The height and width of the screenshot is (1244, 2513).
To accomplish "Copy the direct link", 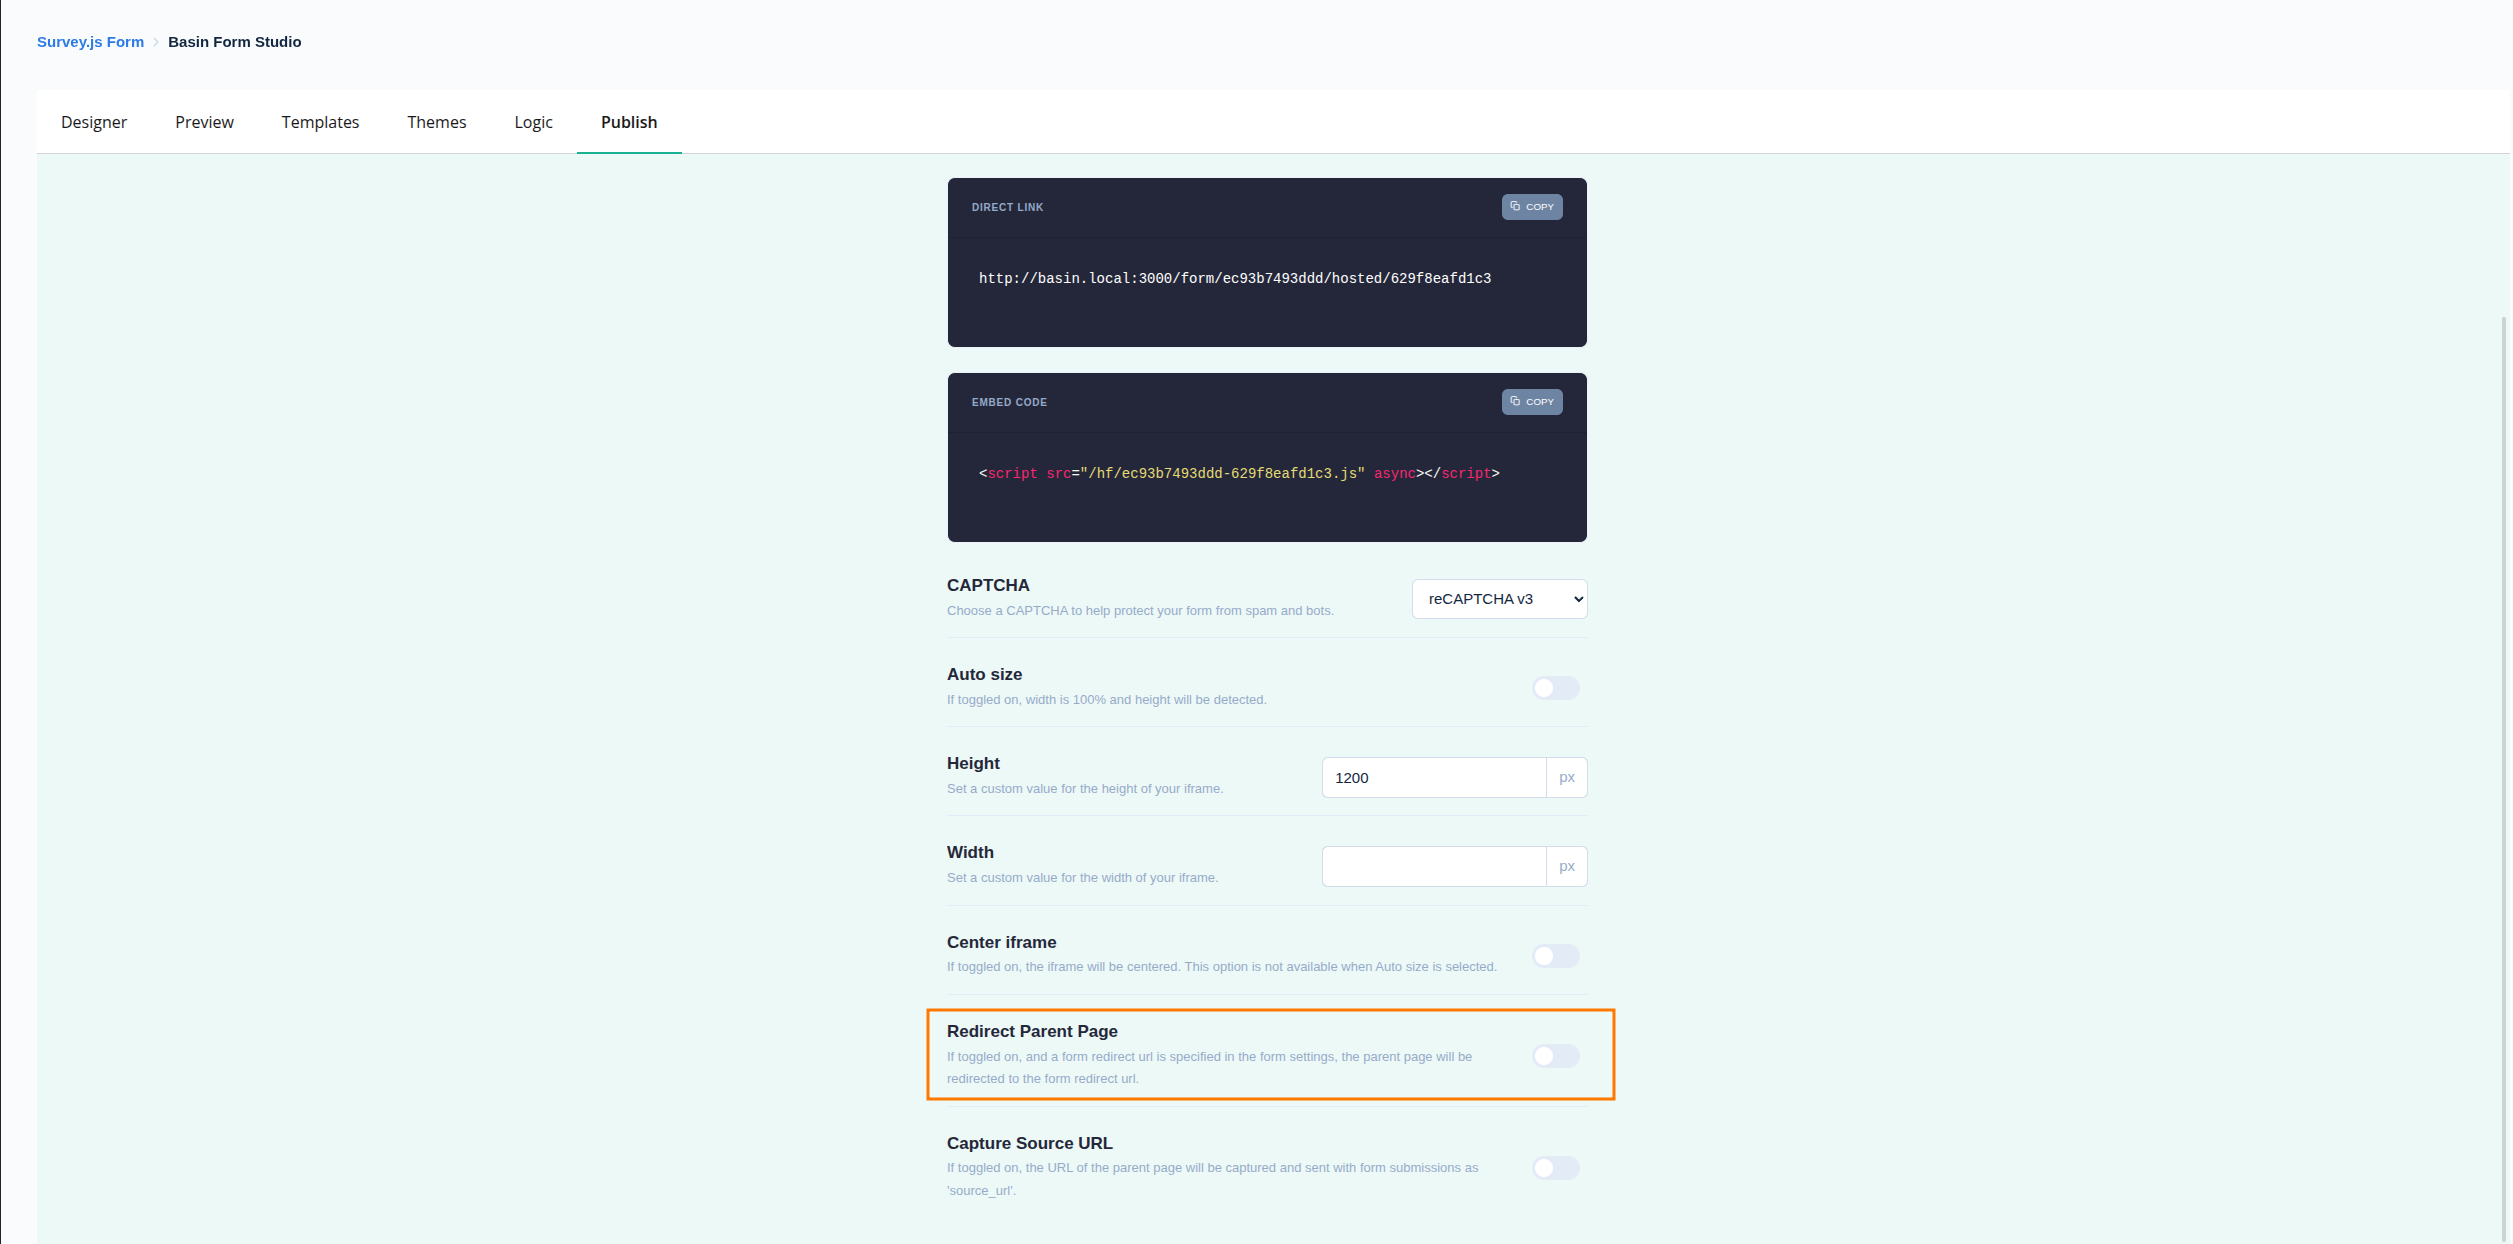I will click(1531, 207).
